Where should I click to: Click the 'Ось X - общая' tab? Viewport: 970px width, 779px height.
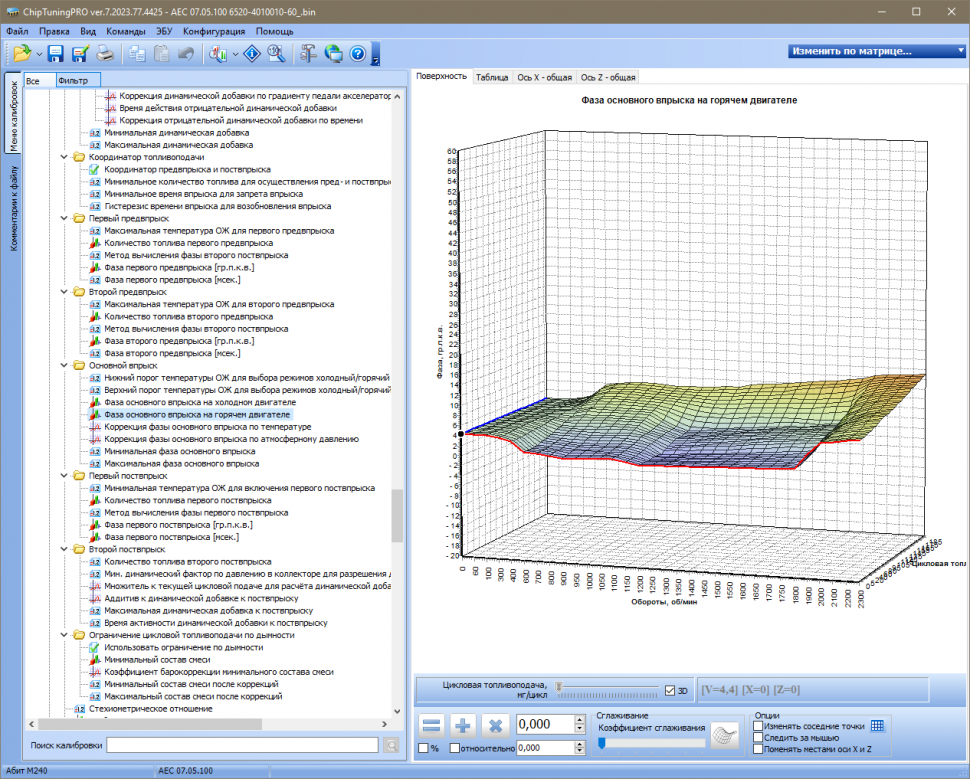(544, 77)
